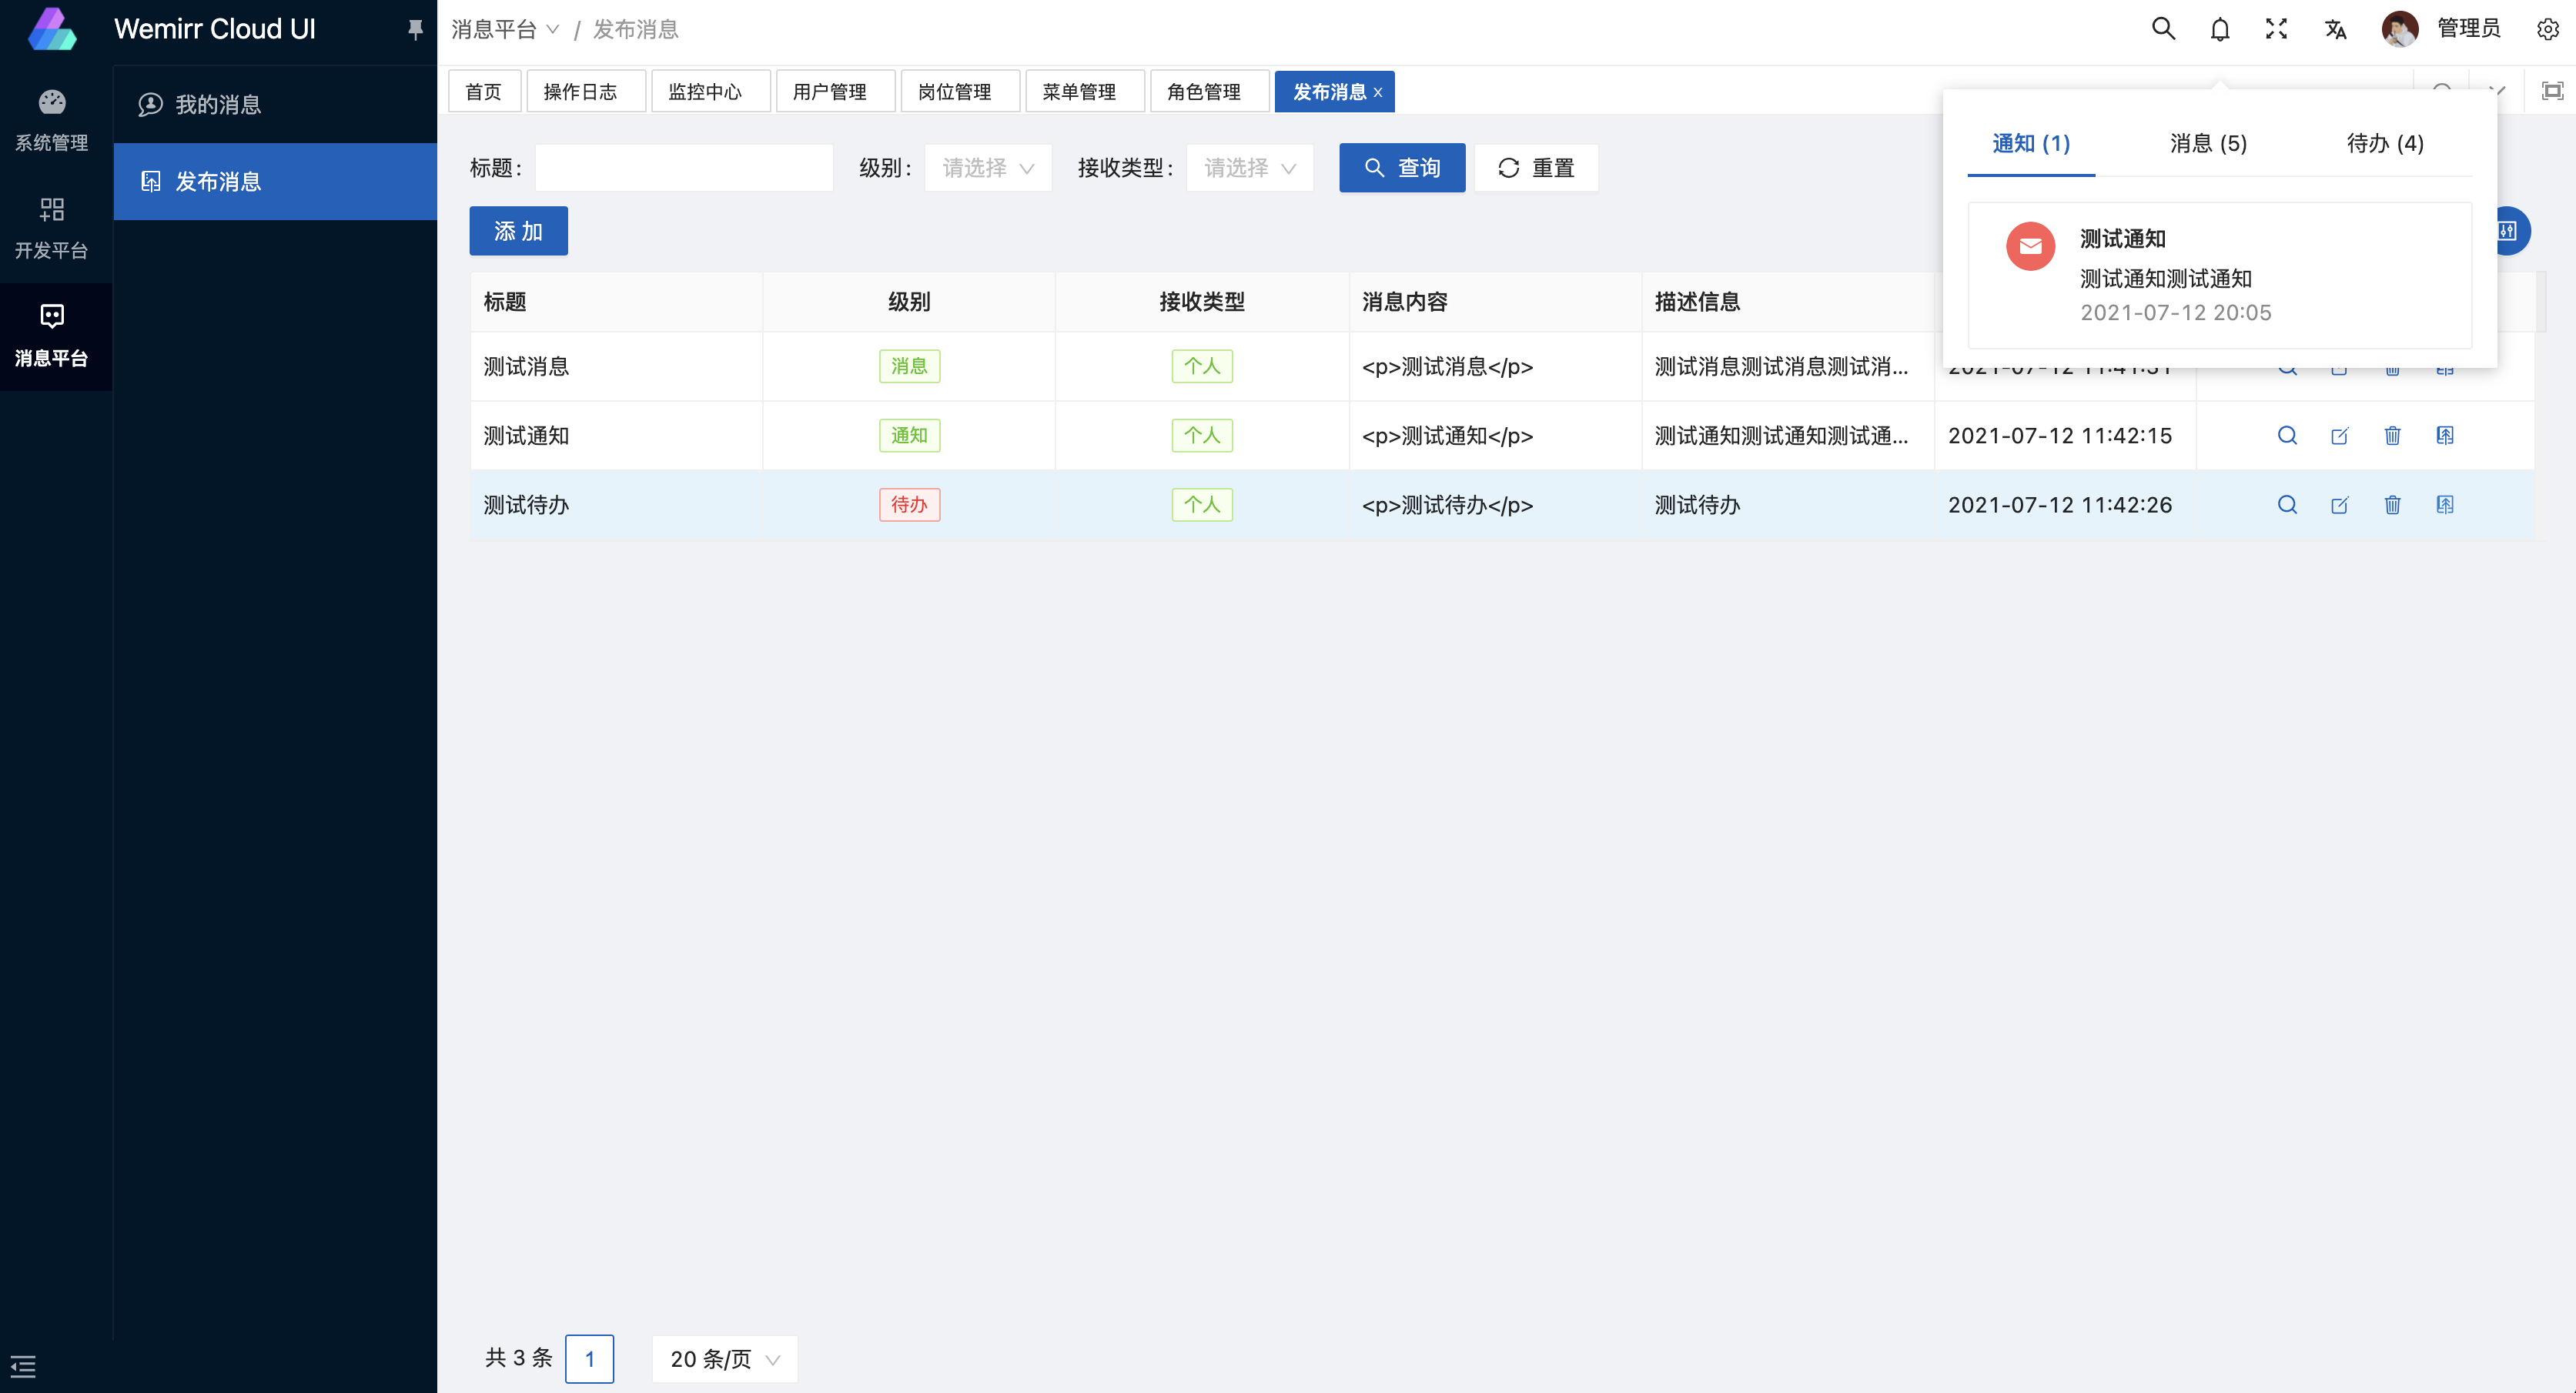Screen dimensions: 2576x1393
Task: Open the 接收类型 dropdown selector
Action: click(1249, 168)
